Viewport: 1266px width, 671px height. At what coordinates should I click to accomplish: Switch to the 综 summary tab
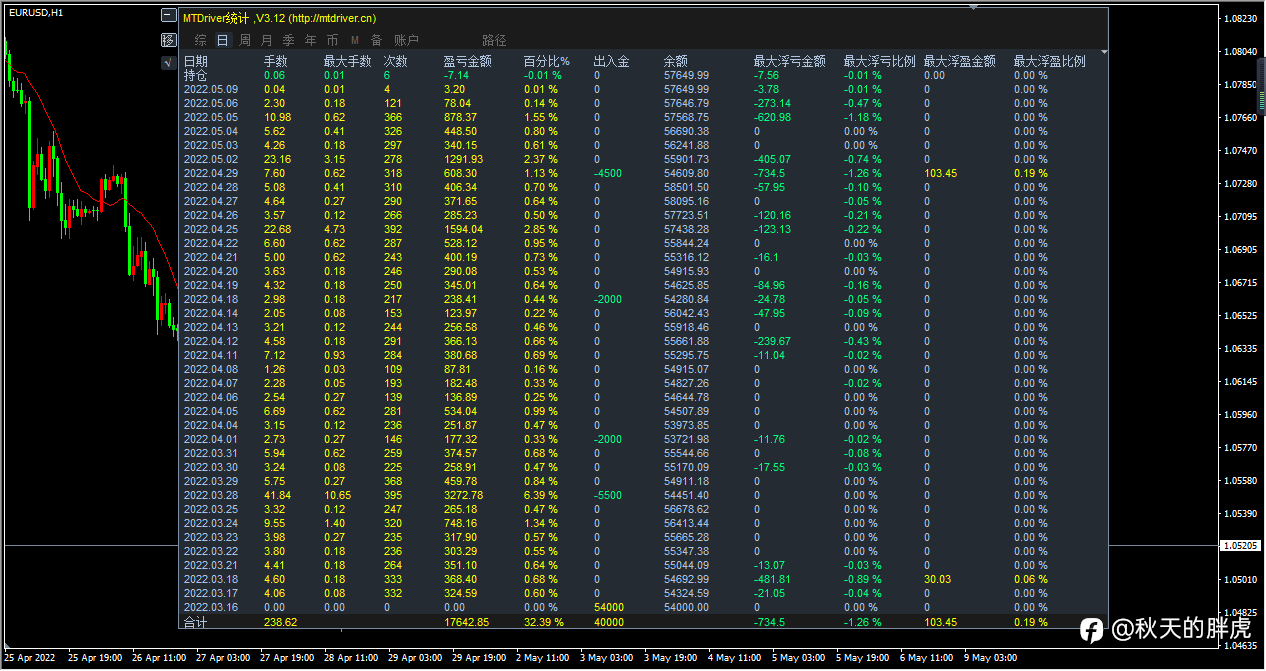pos(200,41)
